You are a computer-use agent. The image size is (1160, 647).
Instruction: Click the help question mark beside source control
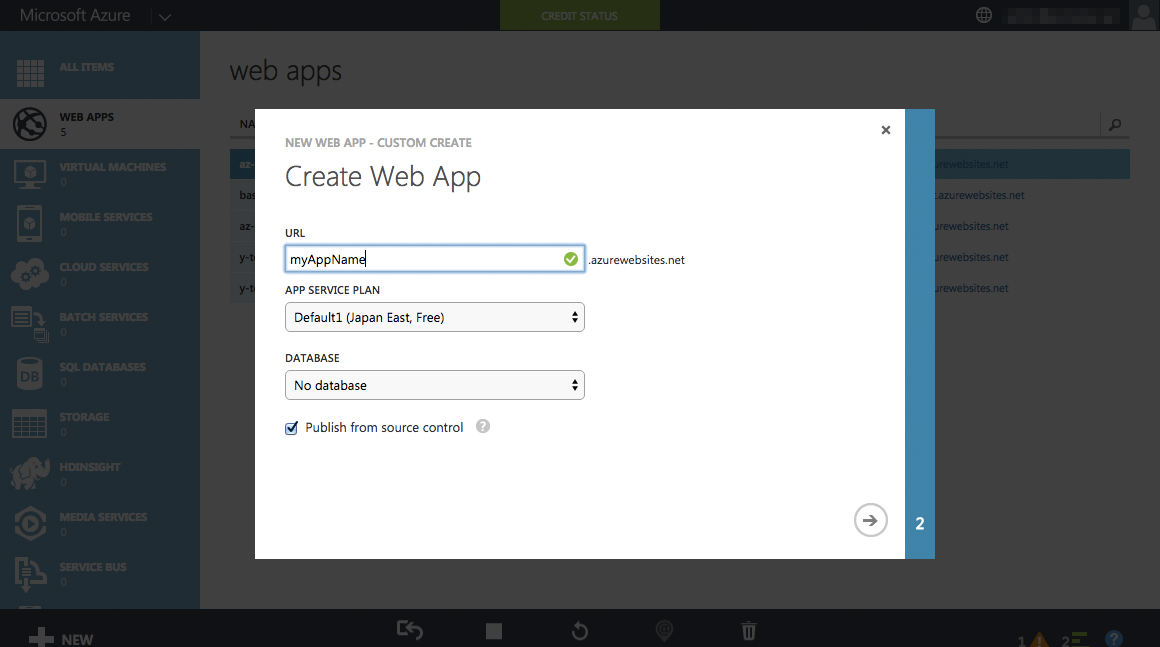coord(483,427)
